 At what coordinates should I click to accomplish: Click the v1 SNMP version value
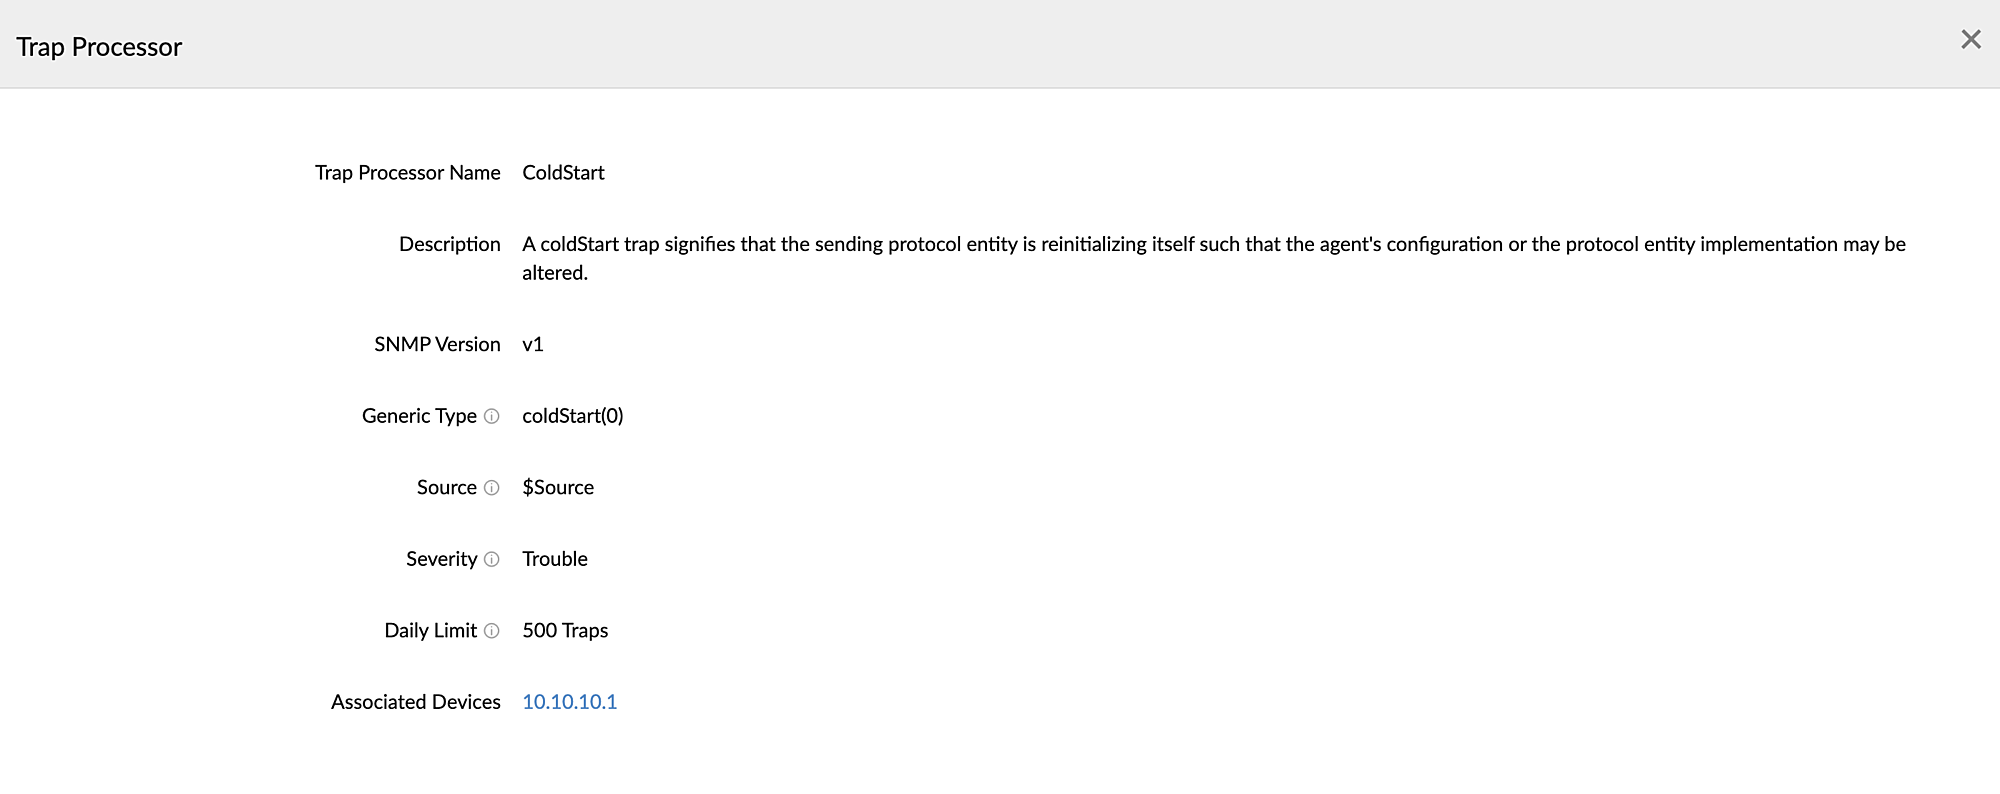[x=533, y=345]
